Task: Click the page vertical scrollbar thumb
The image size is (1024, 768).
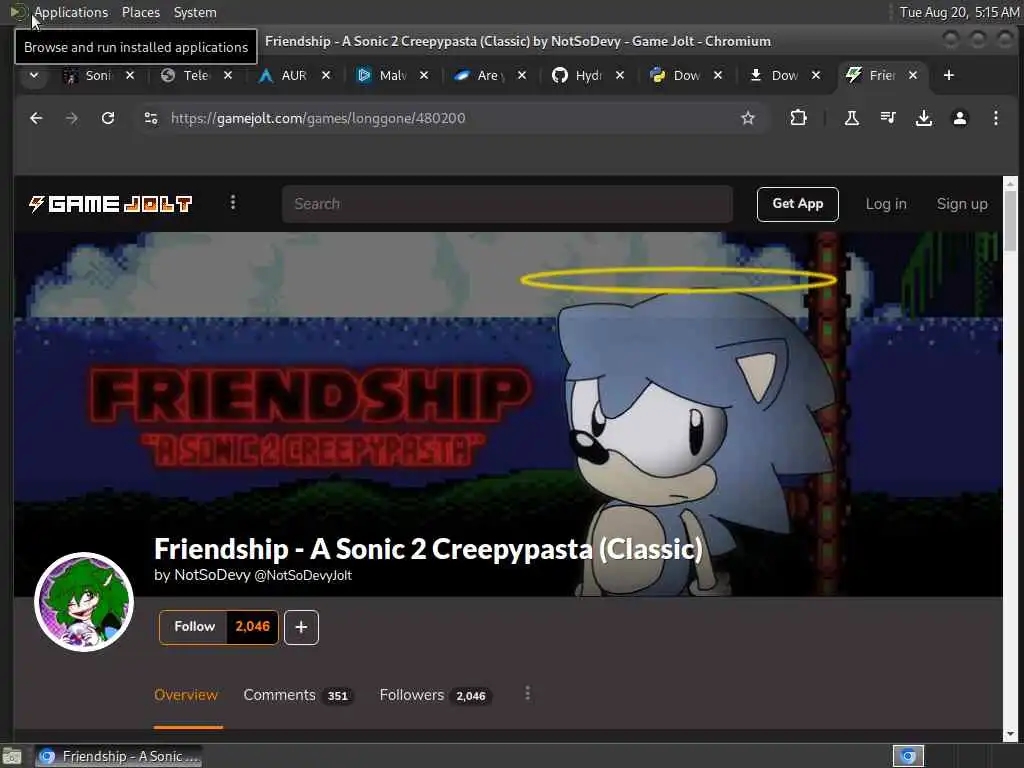Action: pos(1010,221)
